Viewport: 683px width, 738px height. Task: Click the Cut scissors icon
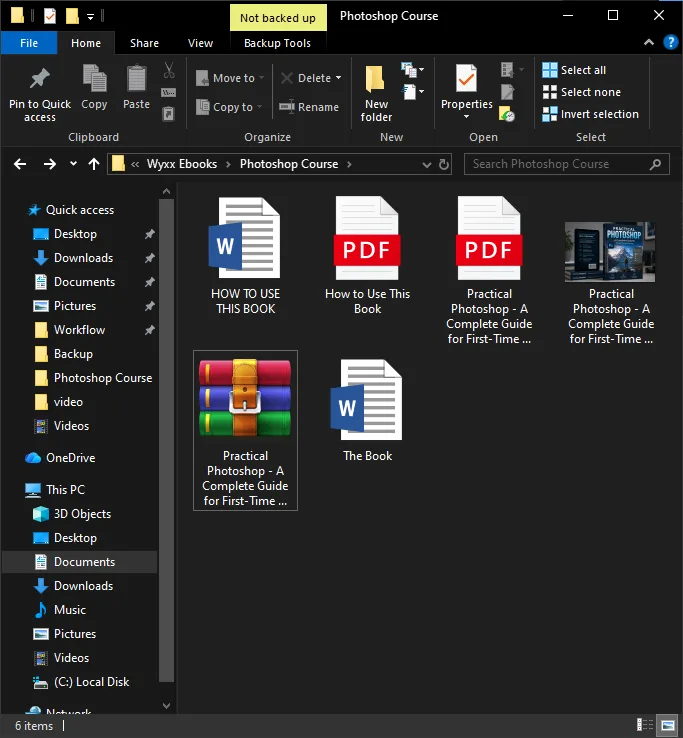coord(169,70)
